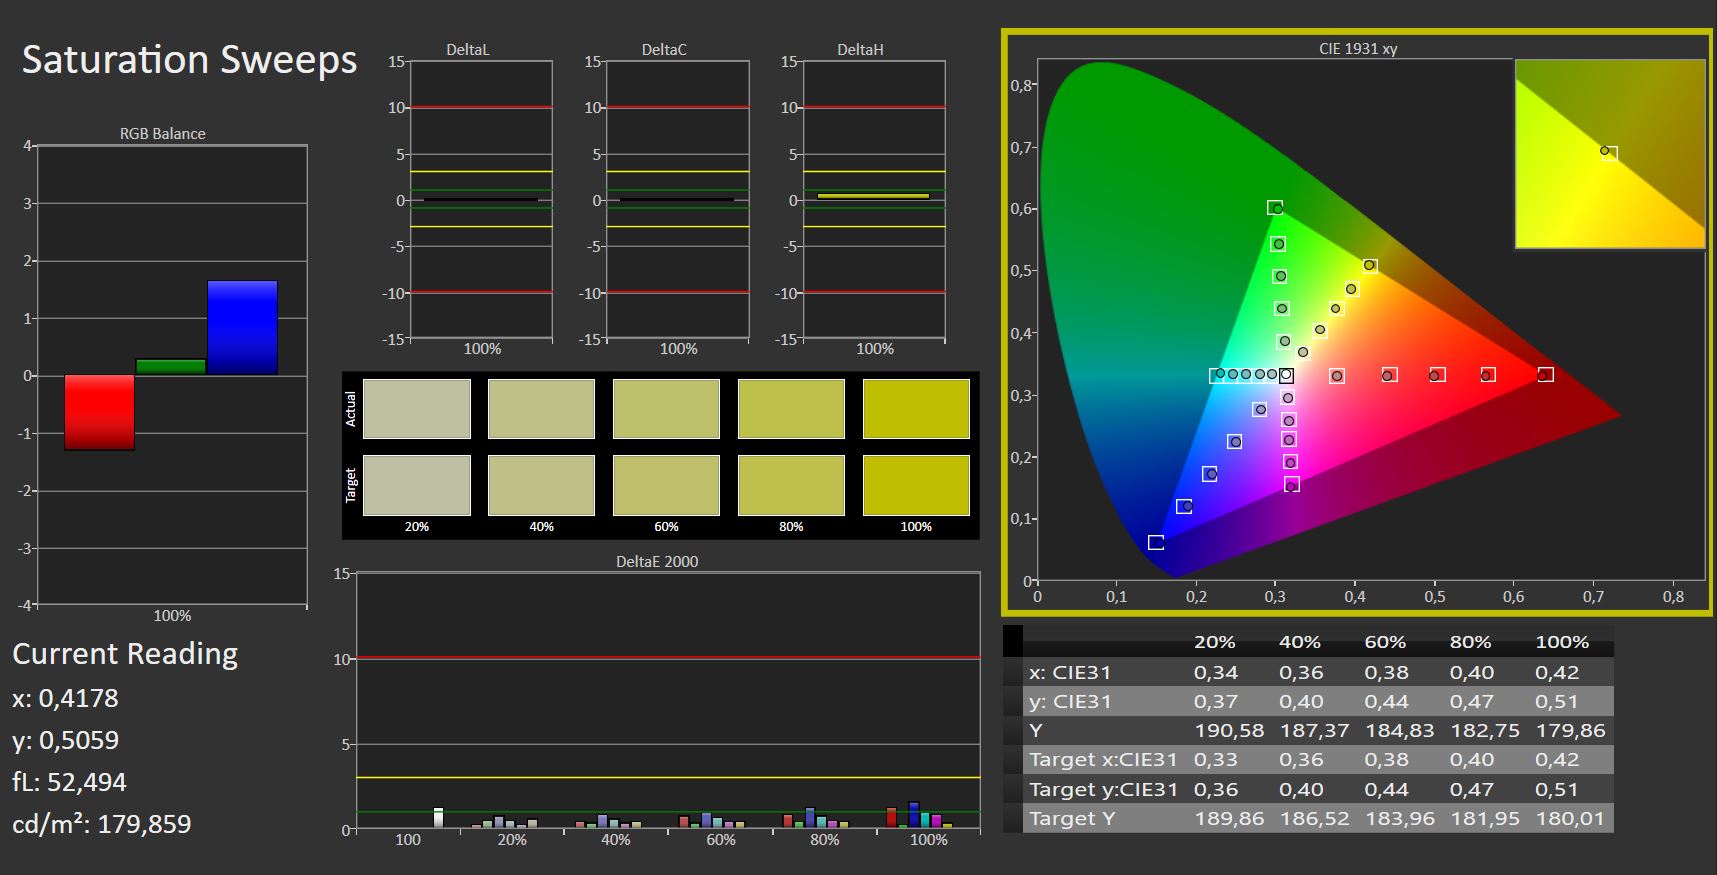
Task: Select the 20% column header in data table
Action: 1214,642
